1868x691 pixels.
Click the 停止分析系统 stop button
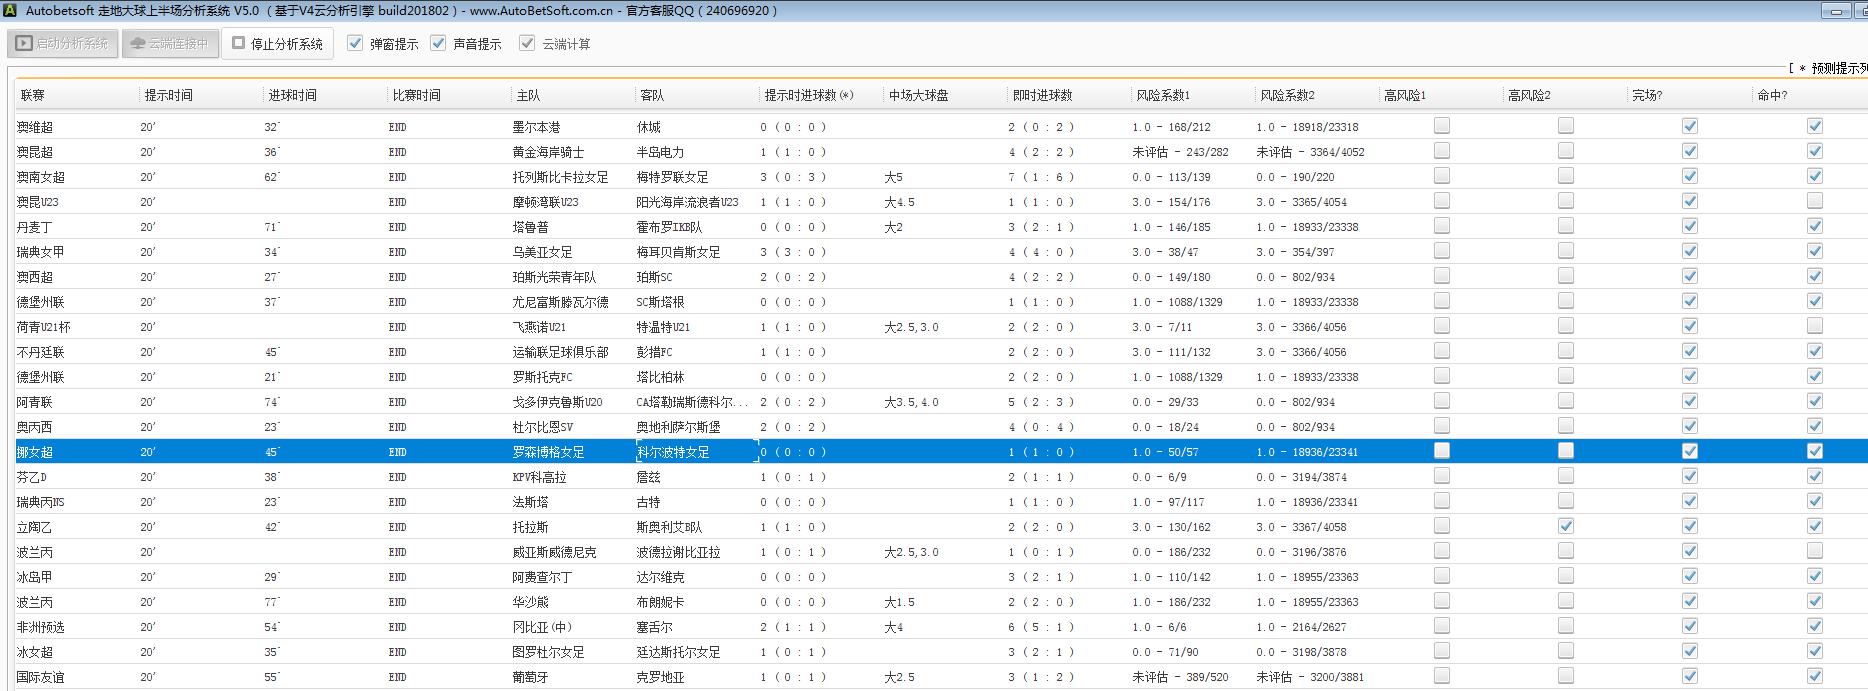[x=278, y=44]
